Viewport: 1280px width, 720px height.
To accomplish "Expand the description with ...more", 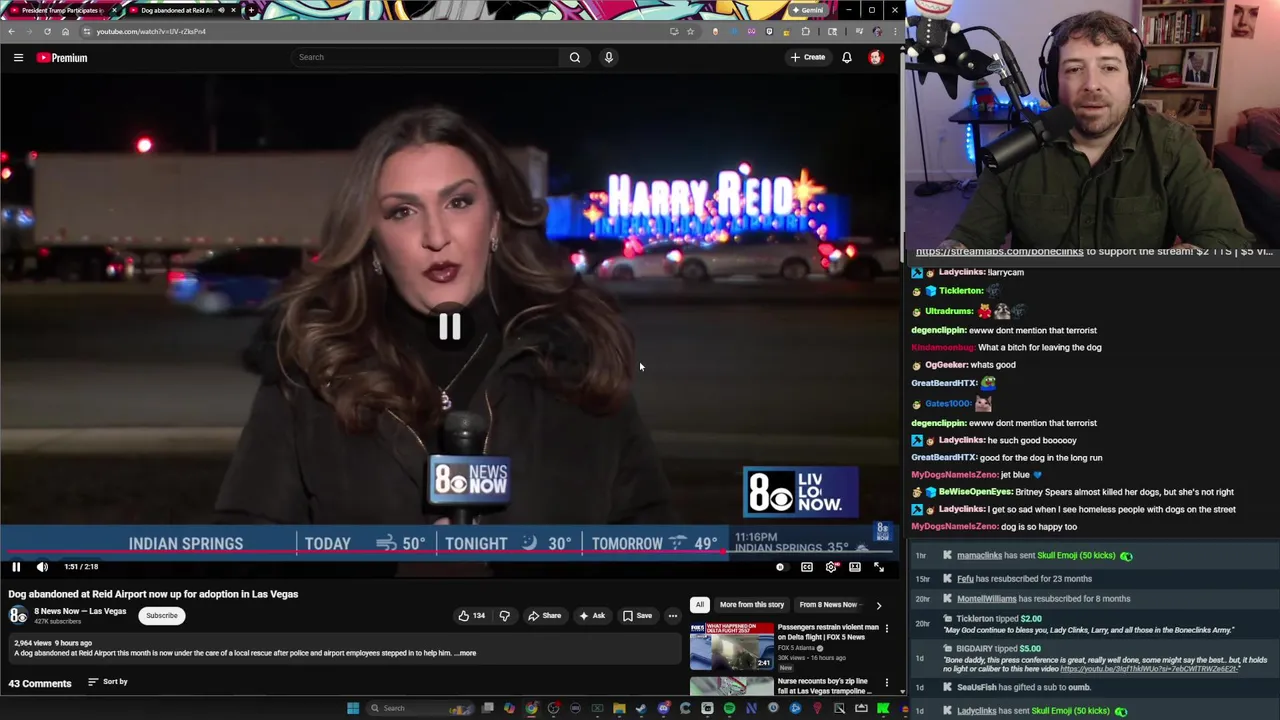I will [x=466, y=653].
